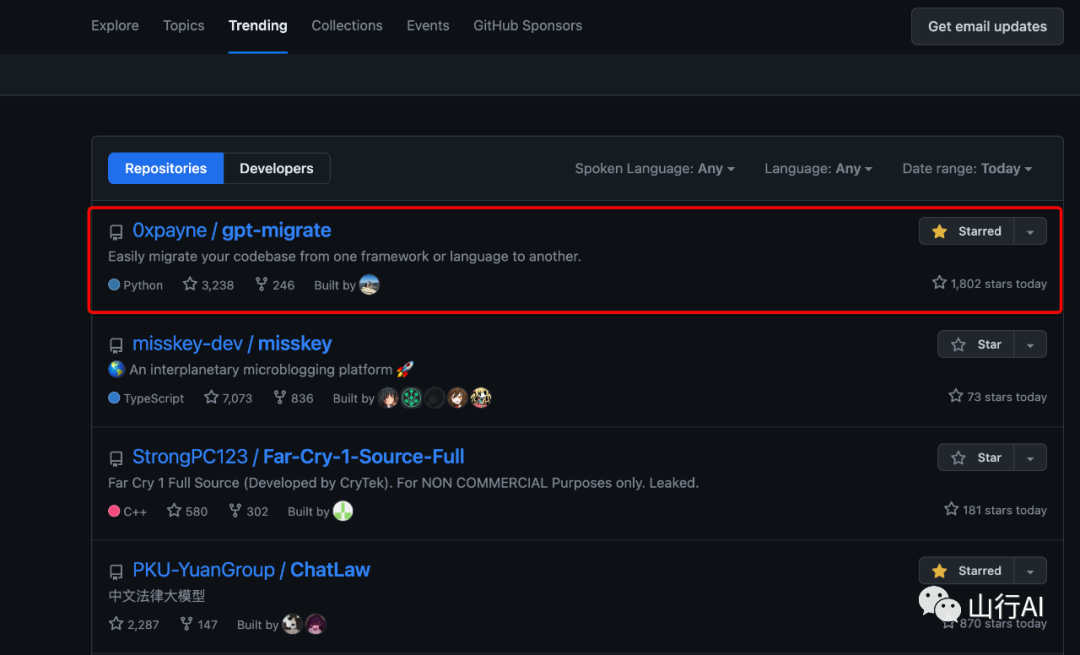Select the Repositories toggle button

(166, 168)
